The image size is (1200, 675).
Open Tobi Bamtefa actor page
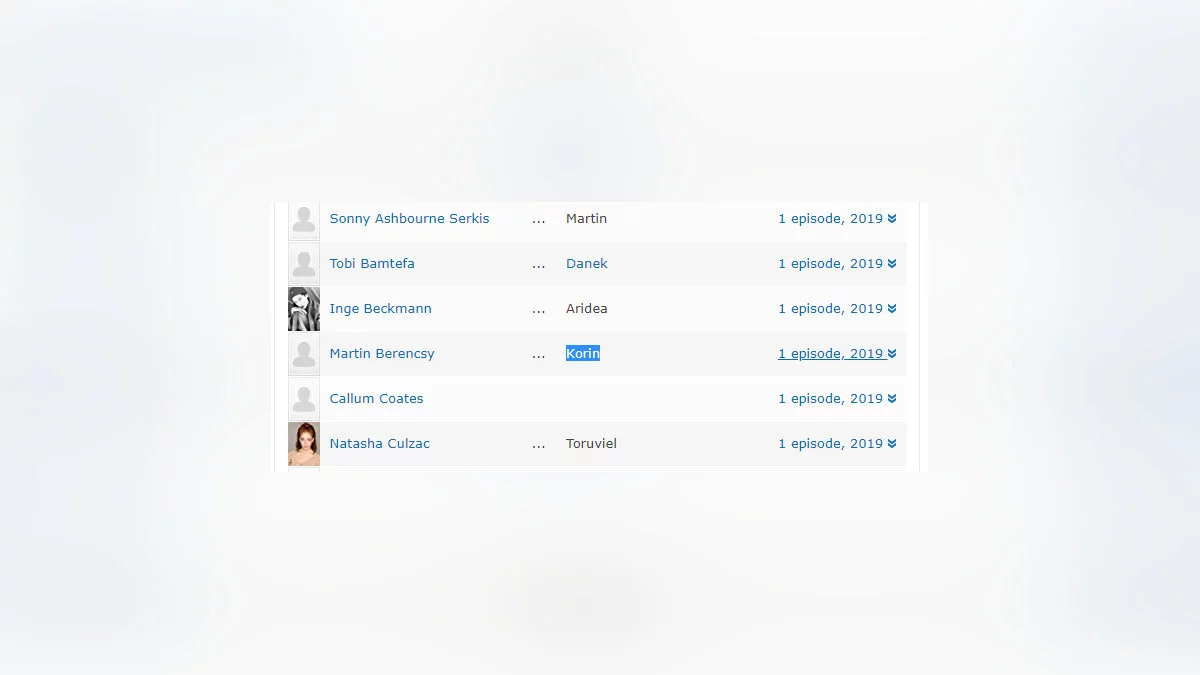[372, 264]
